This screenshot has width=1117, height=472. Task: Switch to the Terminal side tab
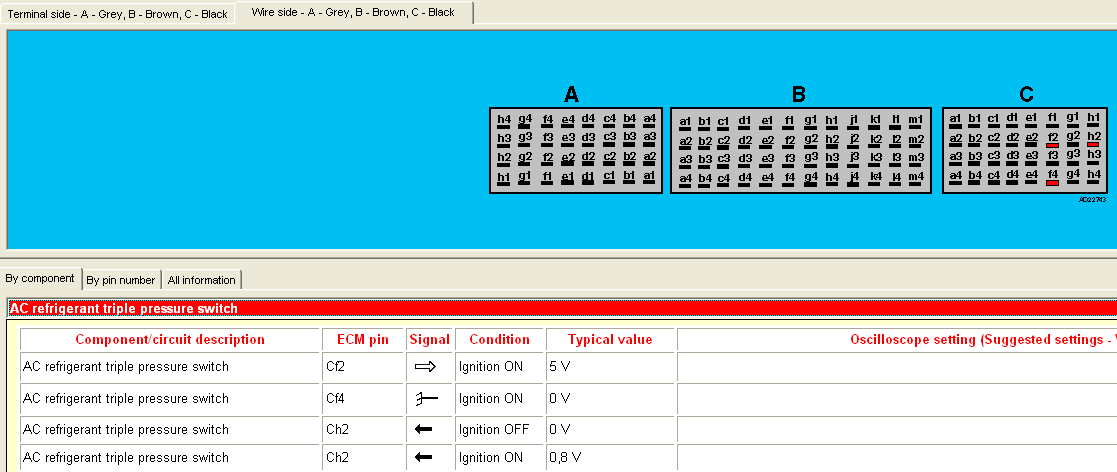click(x=118, y=14)
